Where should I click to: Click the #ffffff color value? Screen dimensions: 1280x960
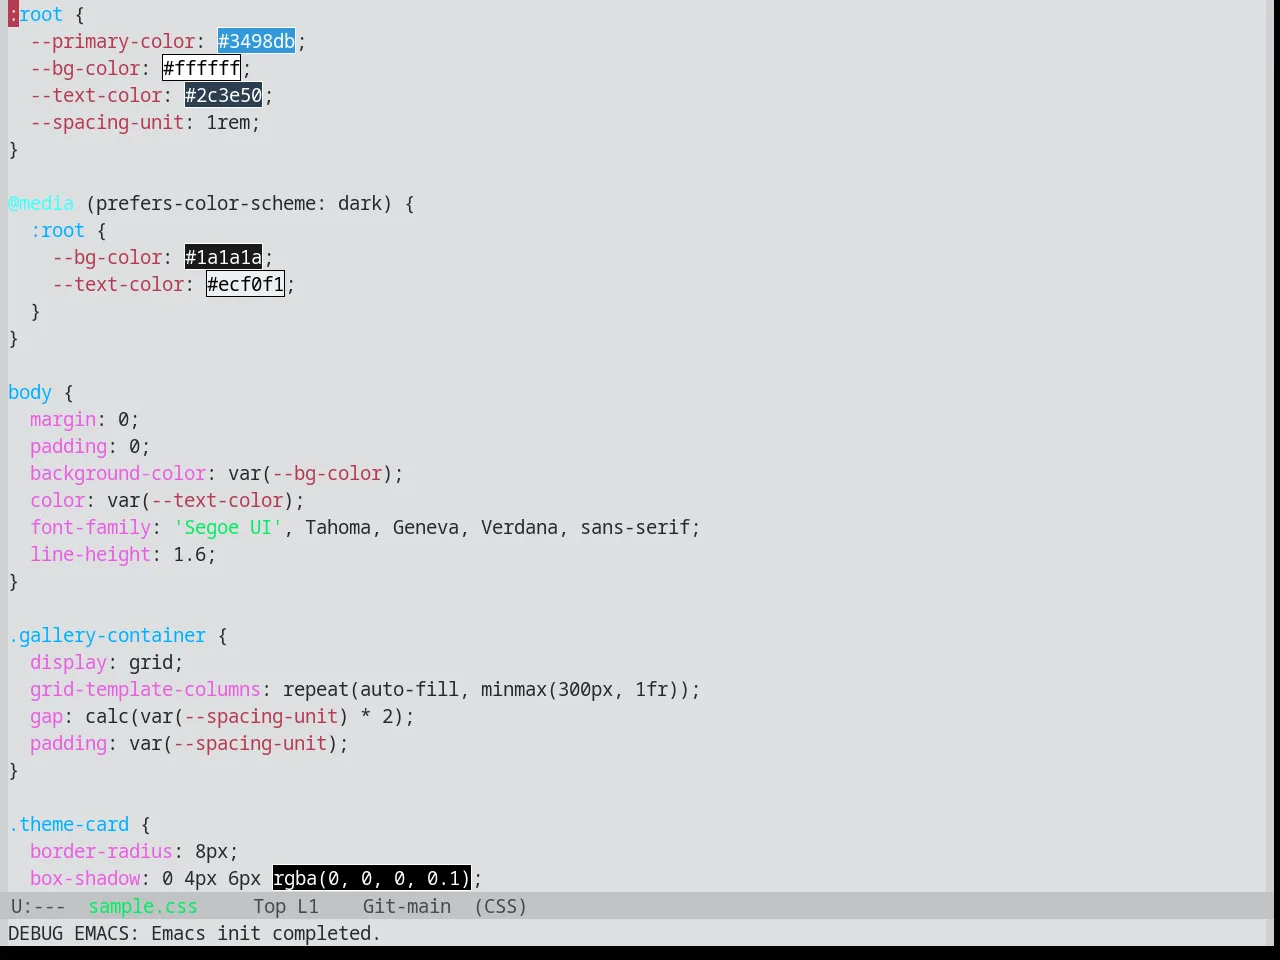click(201, 68)
